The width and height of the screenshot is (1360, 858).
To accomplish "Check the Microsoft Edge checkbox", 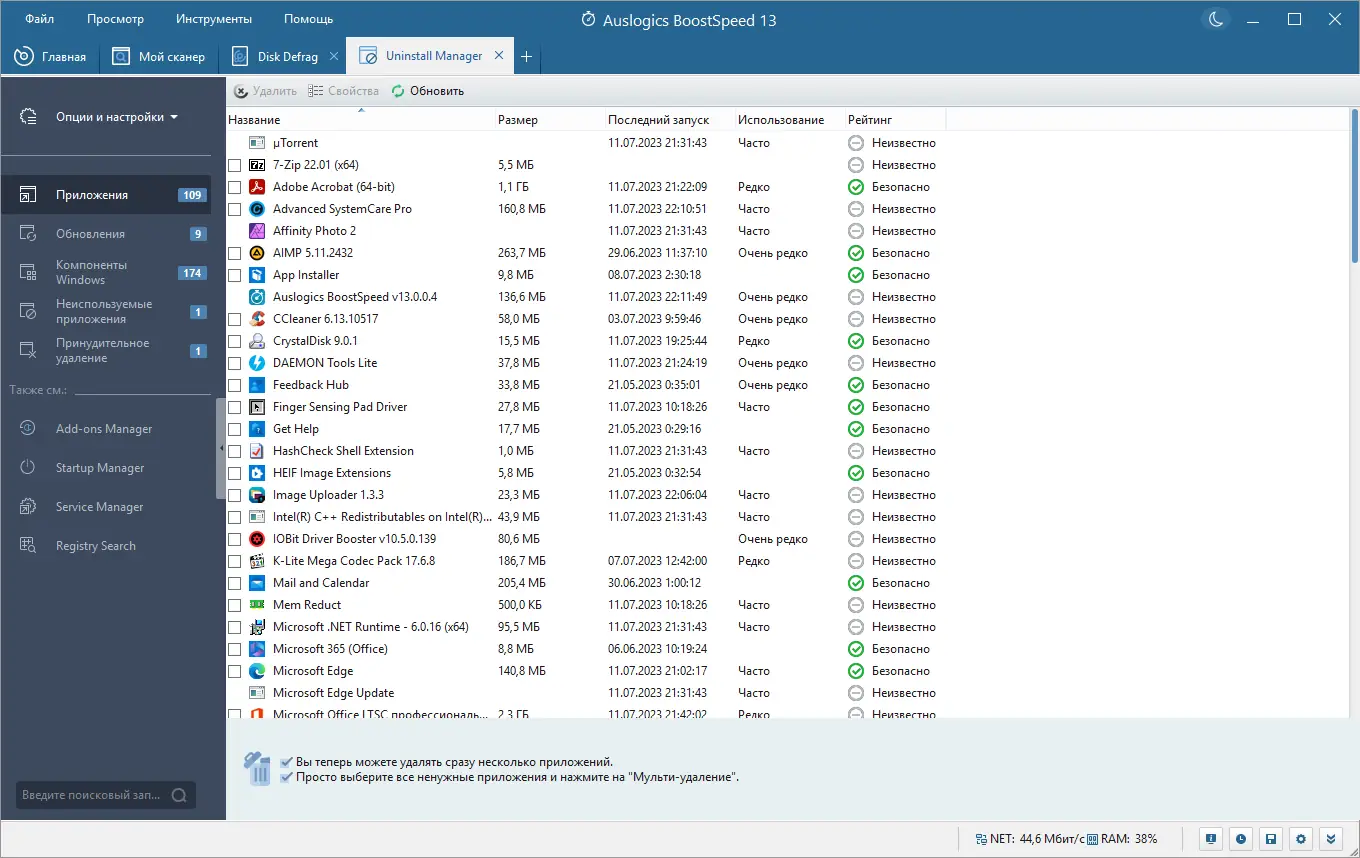I will tap(235, 671).
